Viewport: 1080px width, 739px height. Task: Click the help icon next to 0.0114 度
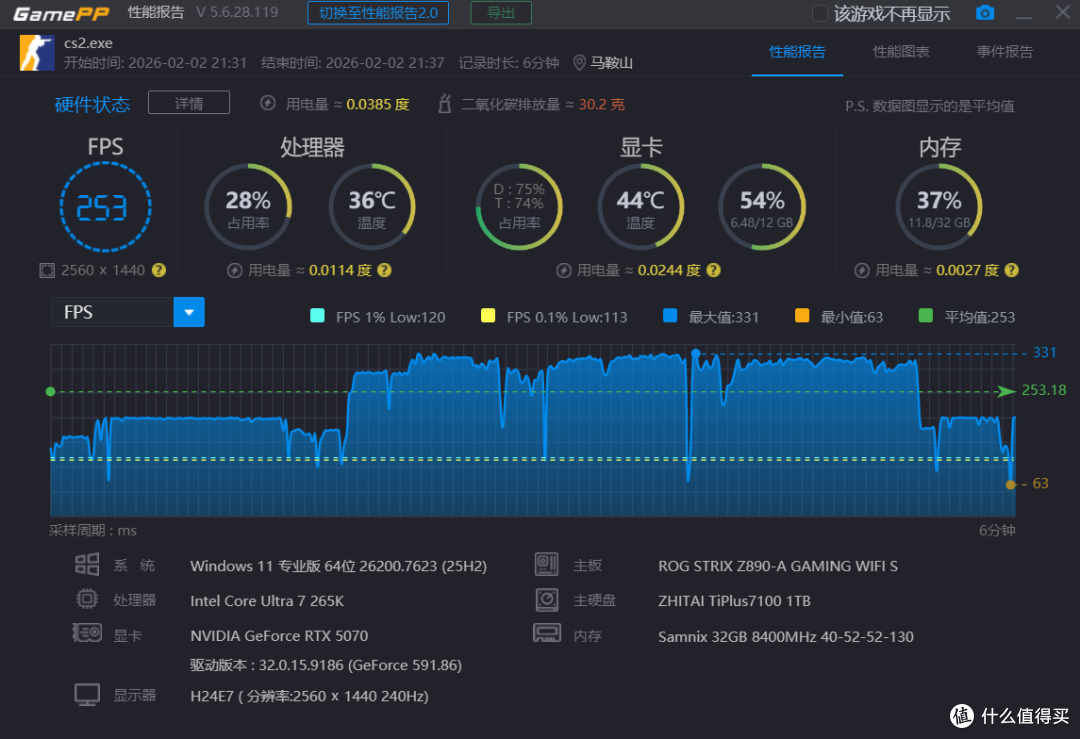click(x=384, y=270)
